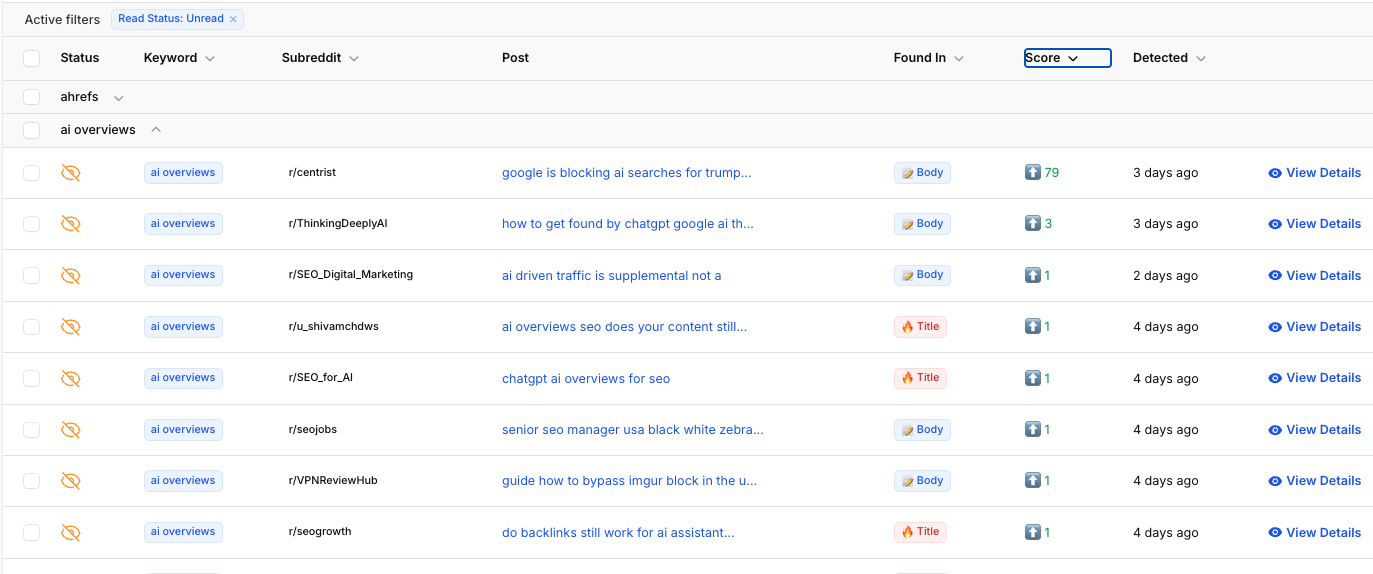Collapse the ai overviews group
Image resolution: width=1373 pixels, height=574 pixels.
click(x=156, y=130)
